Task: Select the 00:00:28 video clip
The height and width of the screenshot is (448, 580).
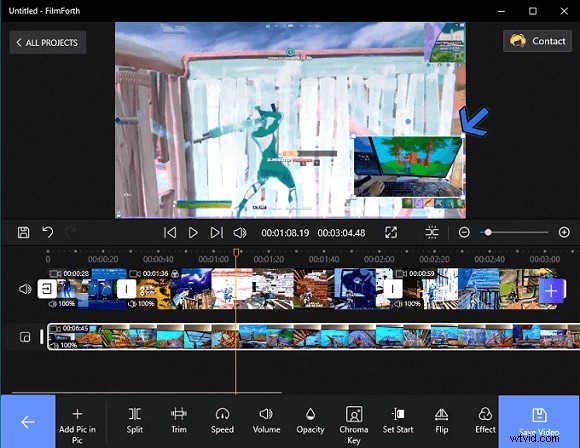Action: coord(87,289)
